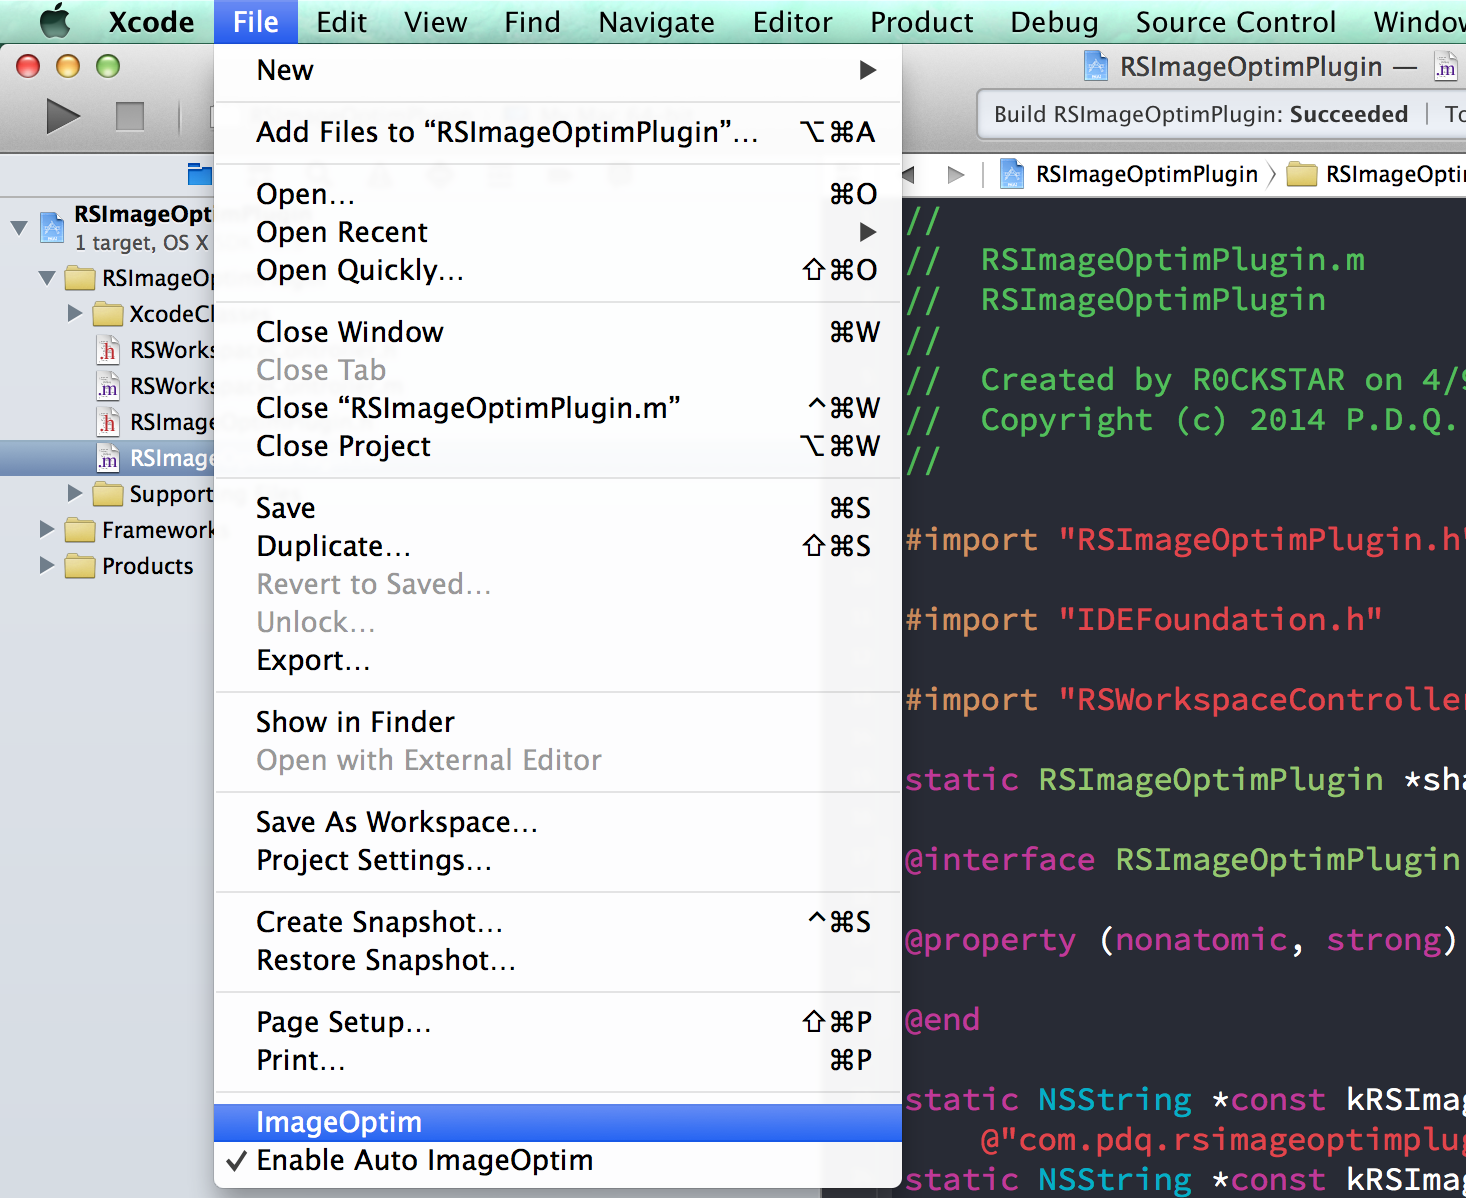Close RSImageOptimPlugin.m via menu
Image resolution: width=1466 pixels, height=1198 pixels.
(x=558, y=408)
